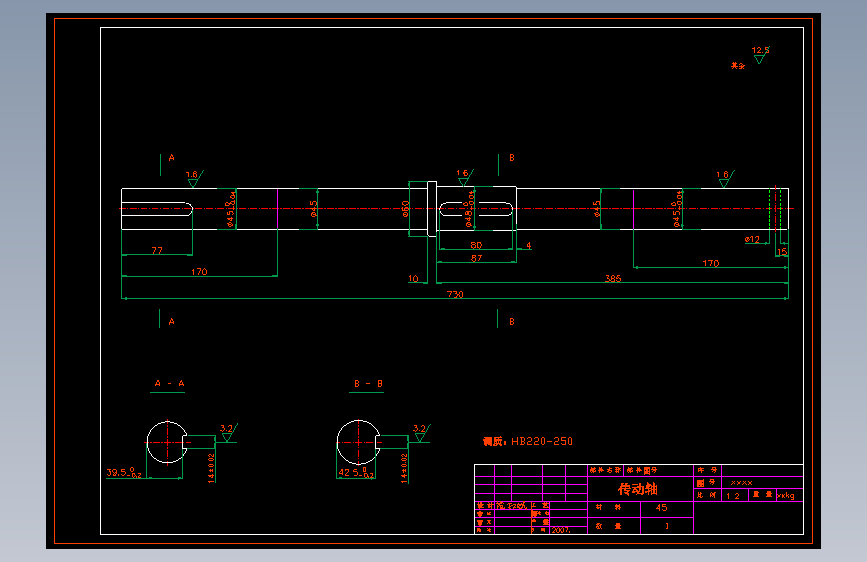Click the 传动轴 part name in title block

pos(638,489)
